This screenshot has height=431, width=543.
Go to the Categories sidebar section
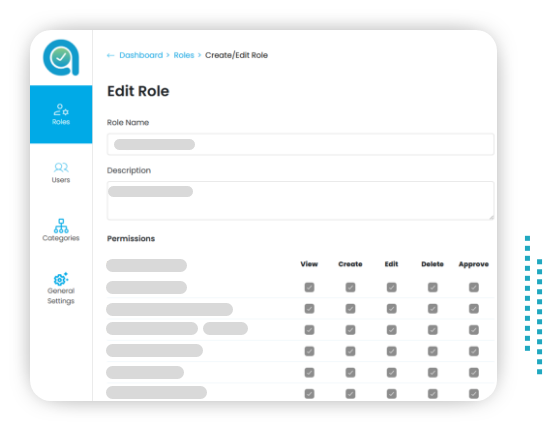point(61,230)
